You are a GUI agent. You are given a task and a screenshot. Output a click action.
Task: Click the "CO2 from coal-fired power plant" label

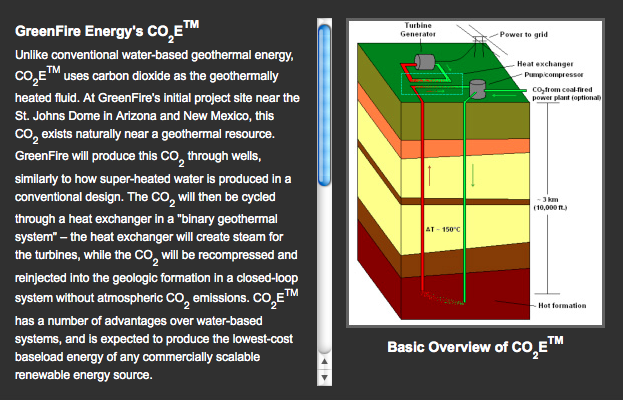point(566,94)
